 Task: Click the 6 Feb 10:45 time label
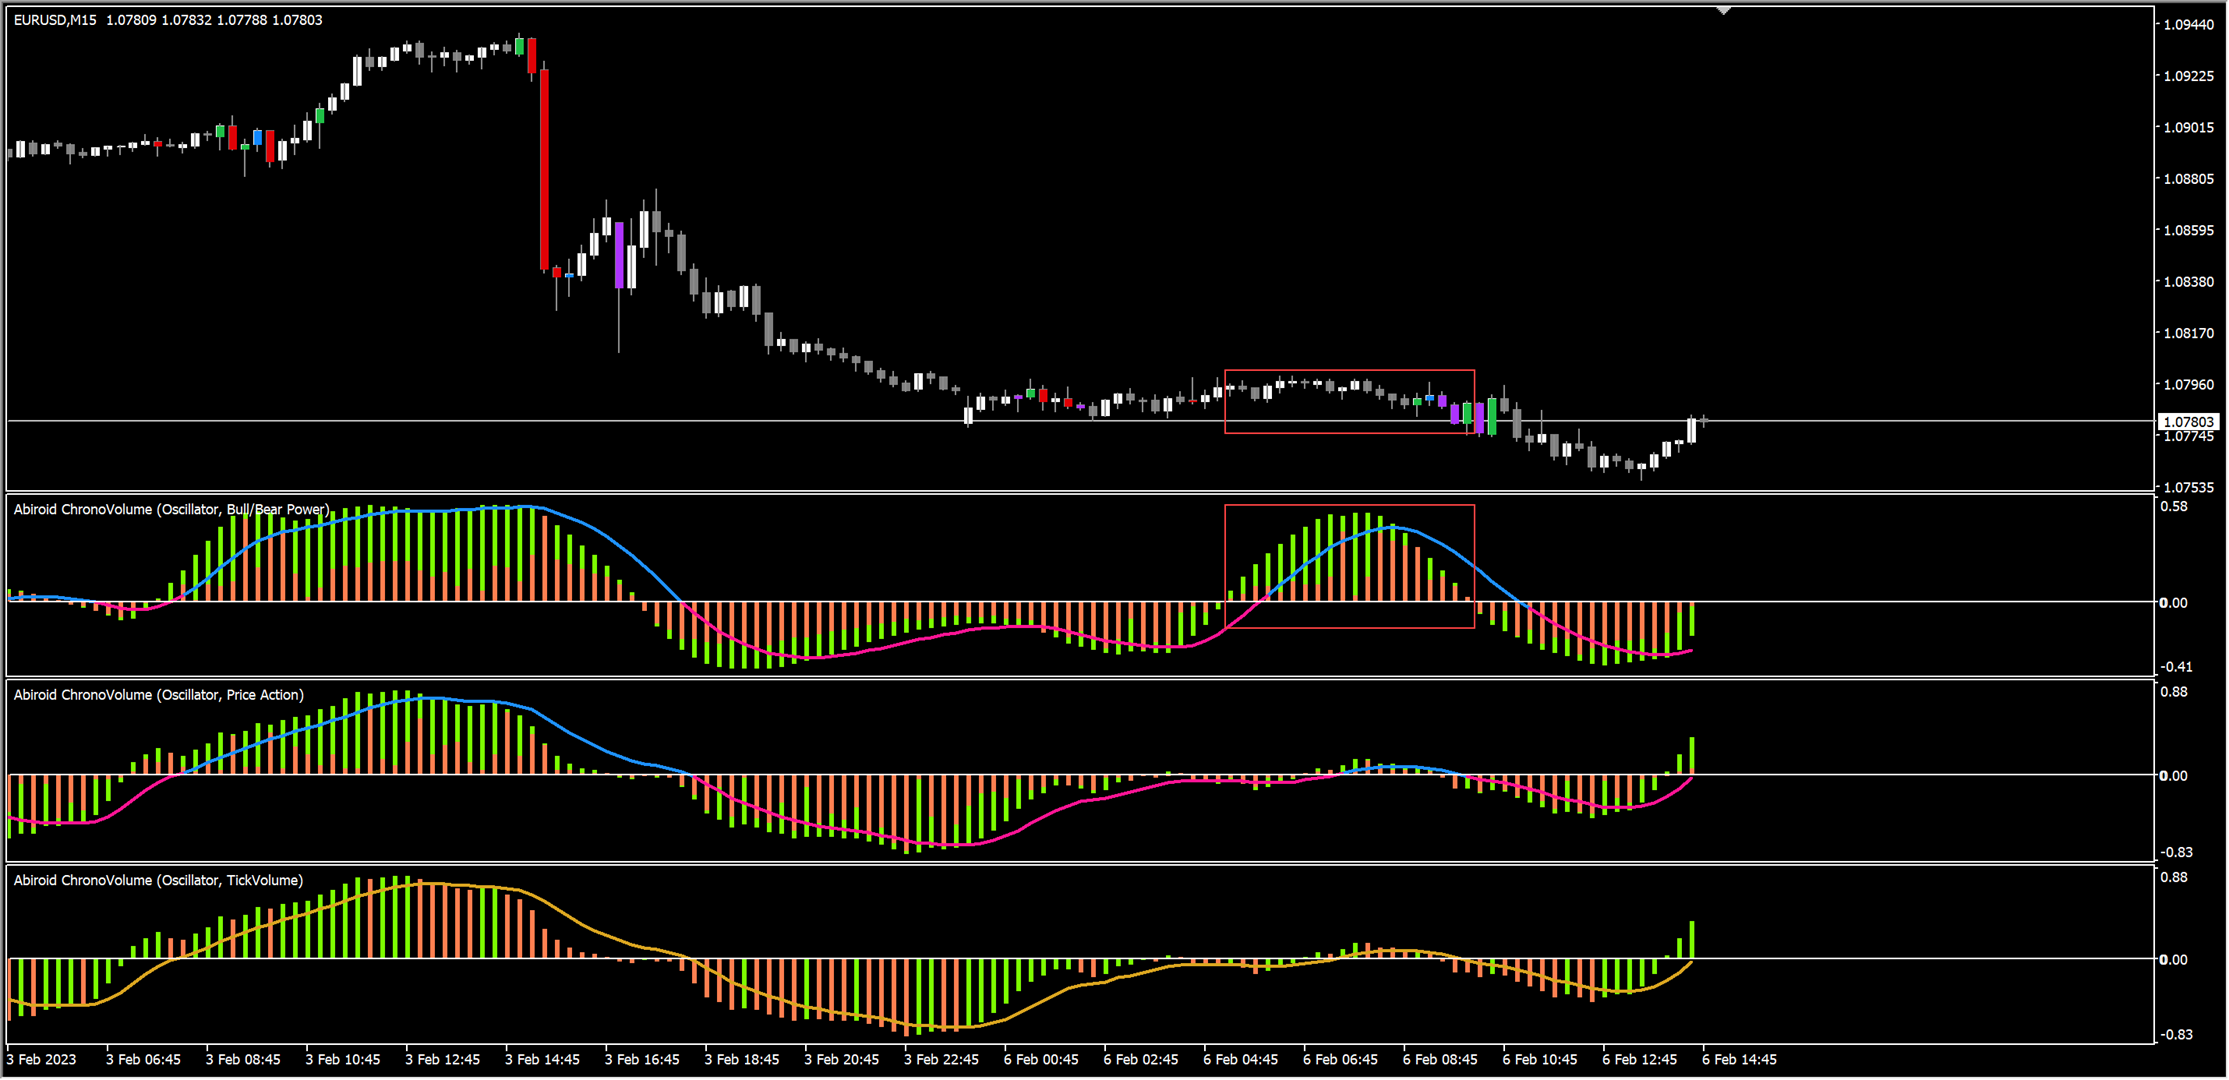tap(1540, 1060)
